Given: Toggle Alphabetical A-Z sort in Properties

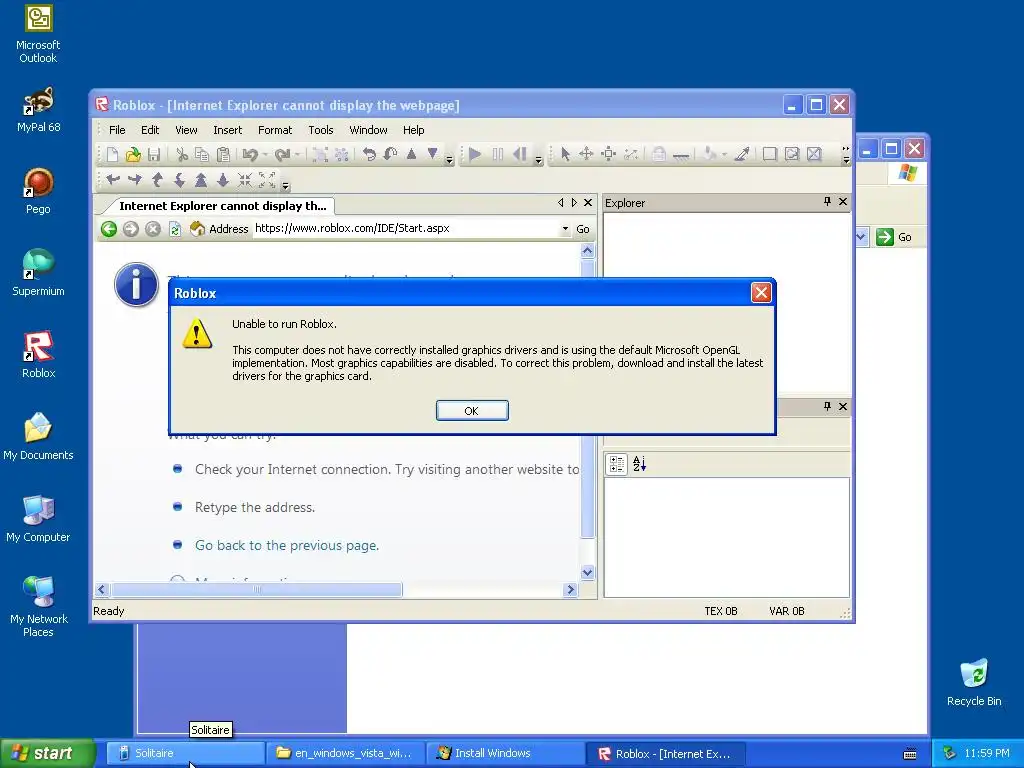Looking at the screenshot, I should click(x=639, y=464).
